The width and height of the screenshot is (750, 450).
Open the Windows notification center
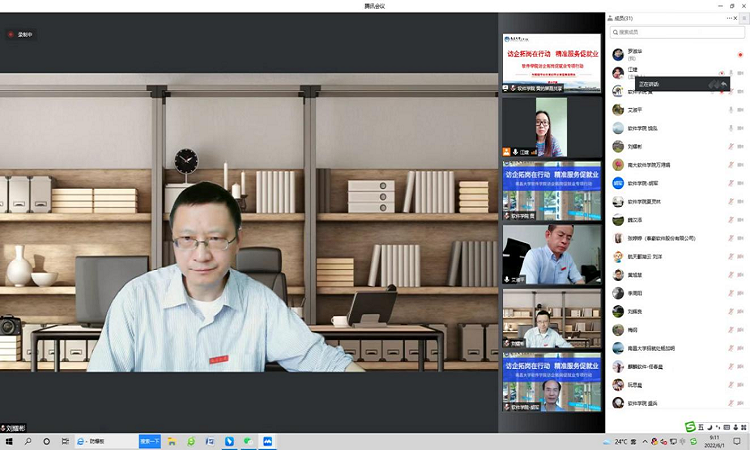coord(737,441)
